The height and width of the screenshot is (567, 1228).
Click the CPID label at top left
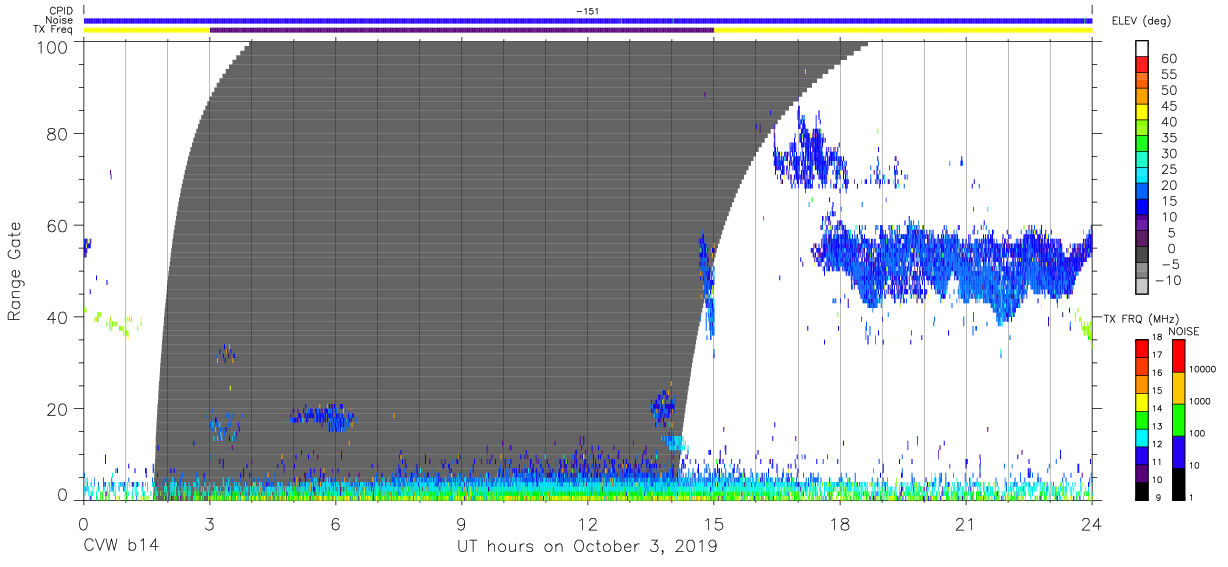pyautogui.click(x=59, y=10)
